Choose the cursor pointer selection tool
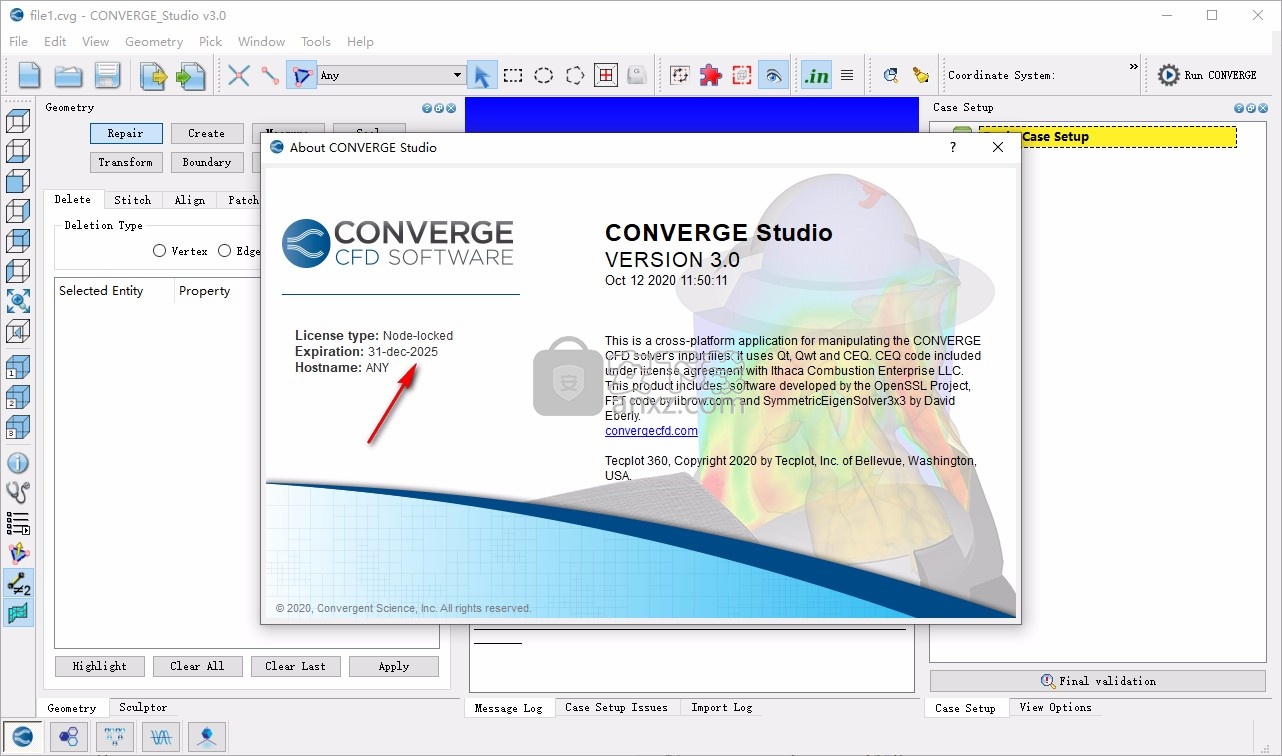The image size is (1282, 756). pos(482,75)
